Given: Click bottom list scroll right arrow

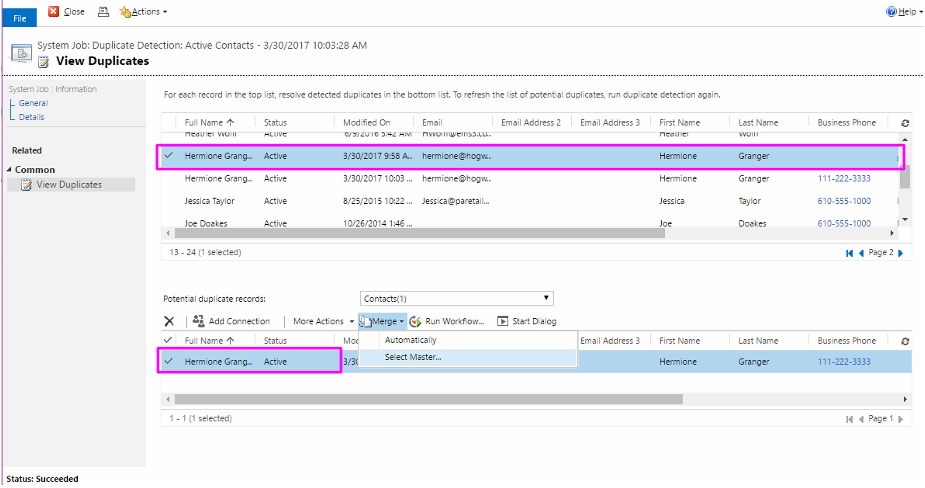Looking at the screenshot, I should [906, 399].
